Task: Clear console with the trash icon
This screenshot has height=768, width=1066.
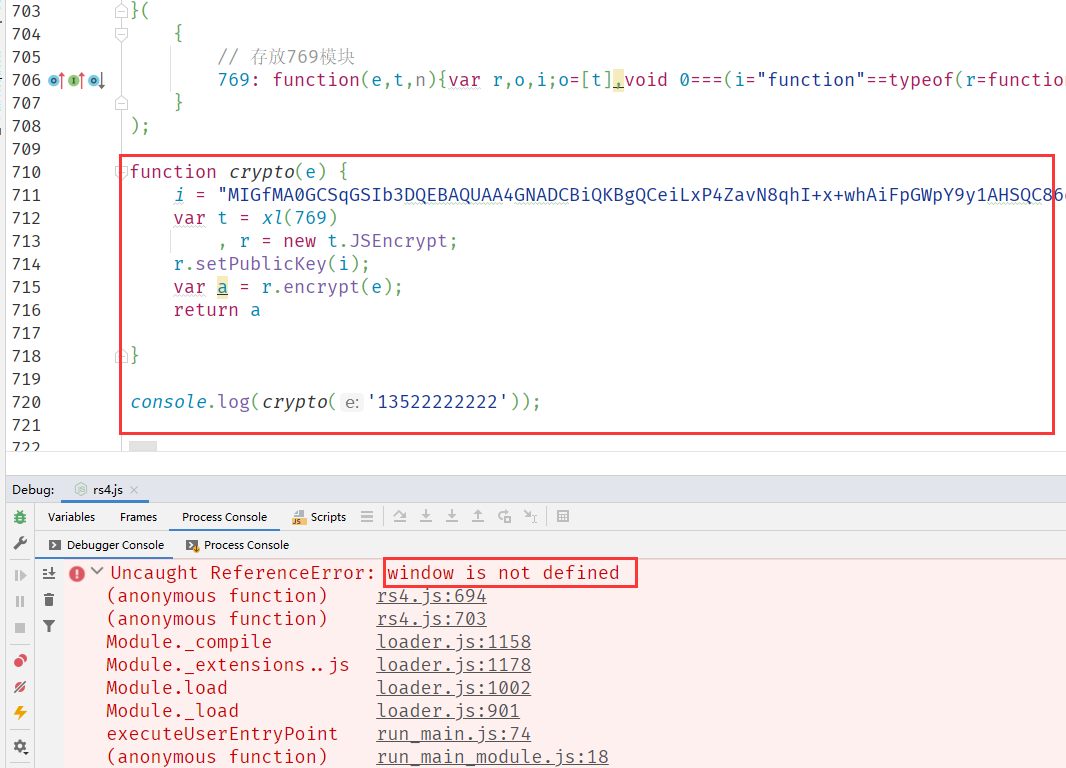Action: (x=49, y=599)
